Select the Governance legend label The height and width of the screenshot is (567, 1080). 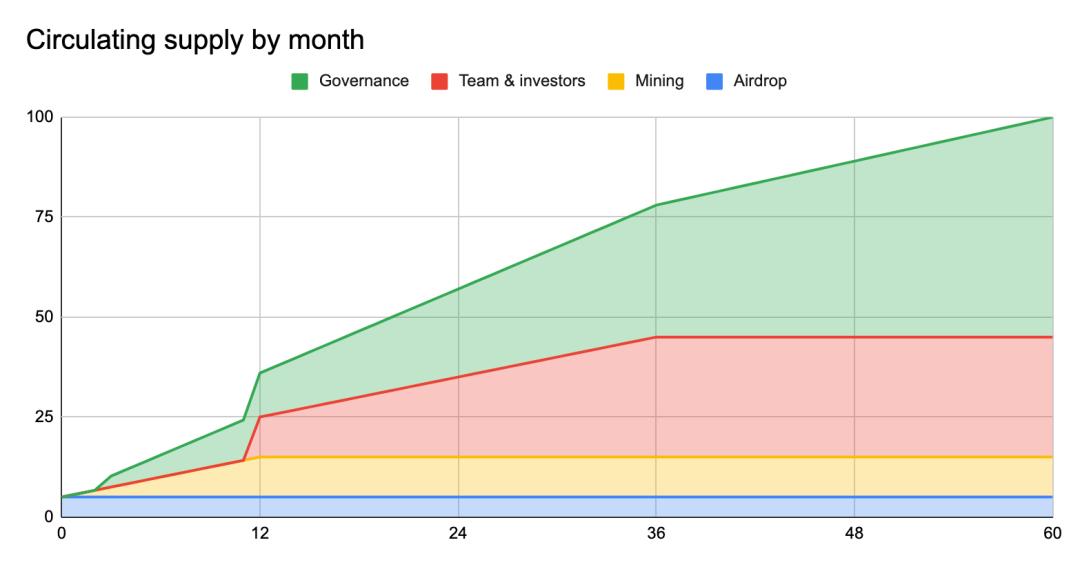point(363,82)
